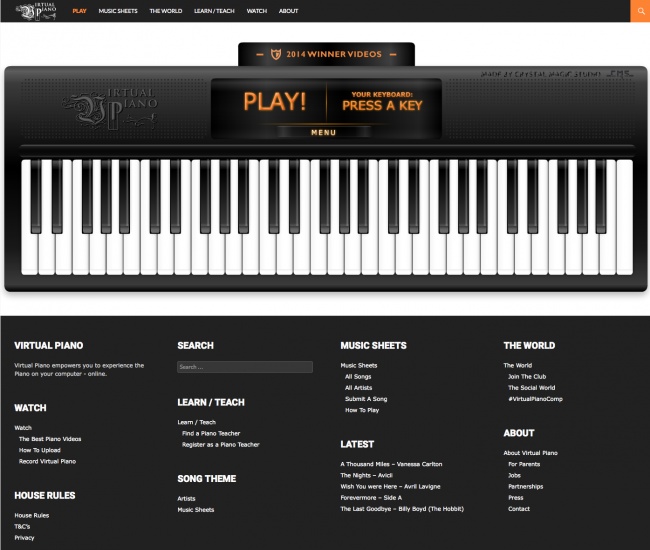Go to Watch in the top navigation

tap(256, 11)
